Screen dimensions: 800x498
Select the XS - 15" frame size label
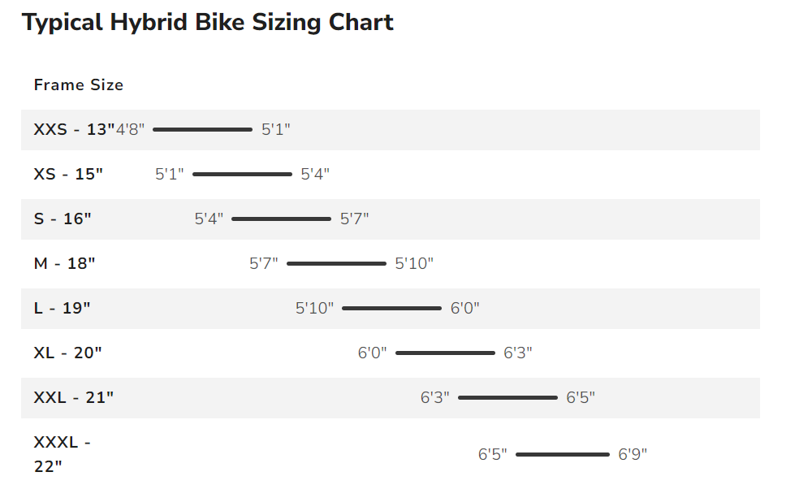pyautogui.click(x=68, y=174)
